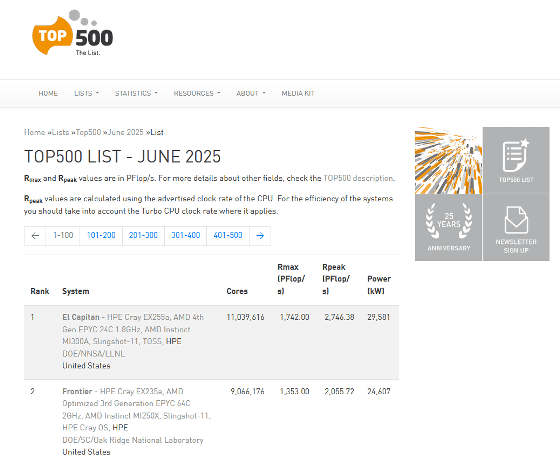This screenshot has width=560, height=464.
Task: Open the 25 Years Anniversary laurel tile
Action: [449, 228]
